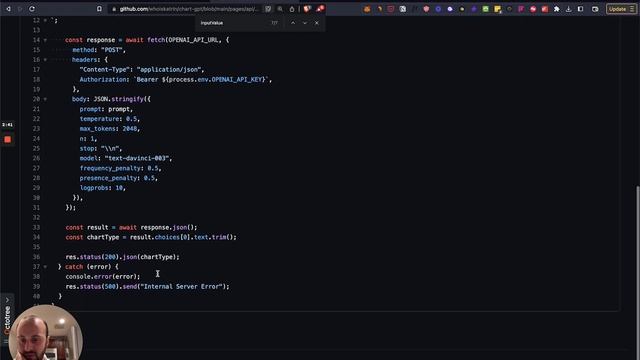Image resolution: width=640 pixels, height=360 pixels.
Task: Select line number 26
Action: [x=36, y=158]
